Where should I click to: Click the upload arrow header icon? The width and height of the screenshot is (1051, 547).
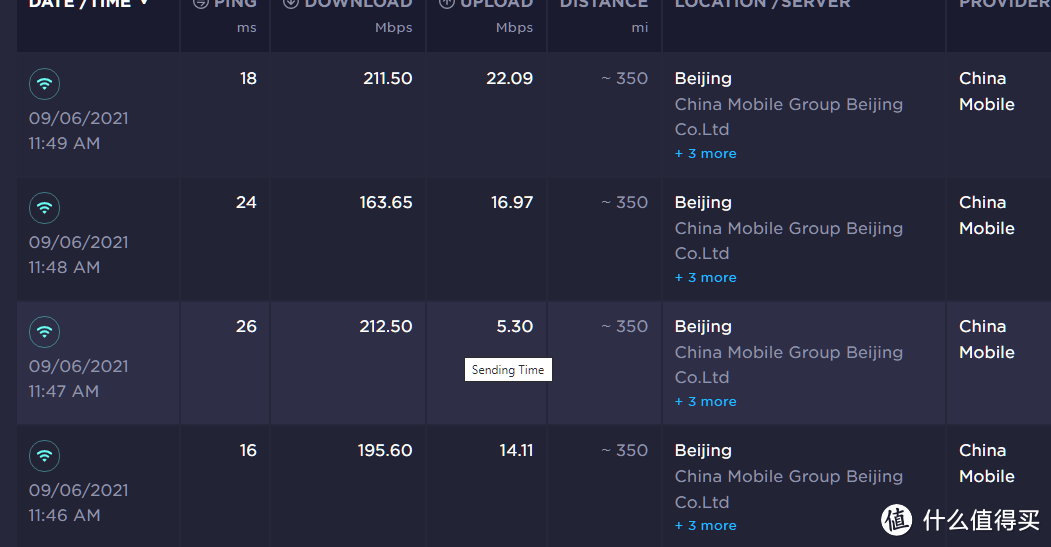tap(447, 4)
